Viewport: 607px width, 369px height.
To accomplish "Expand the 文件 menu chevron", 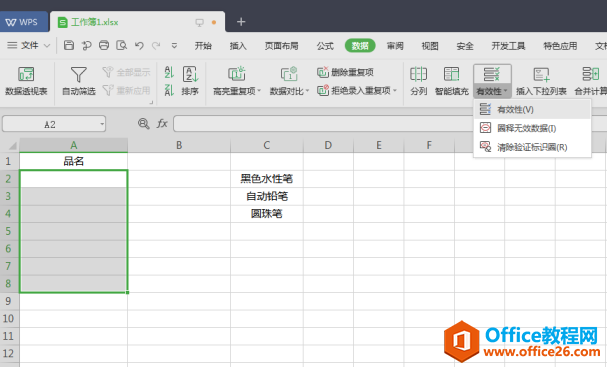I will click(47, 46).
